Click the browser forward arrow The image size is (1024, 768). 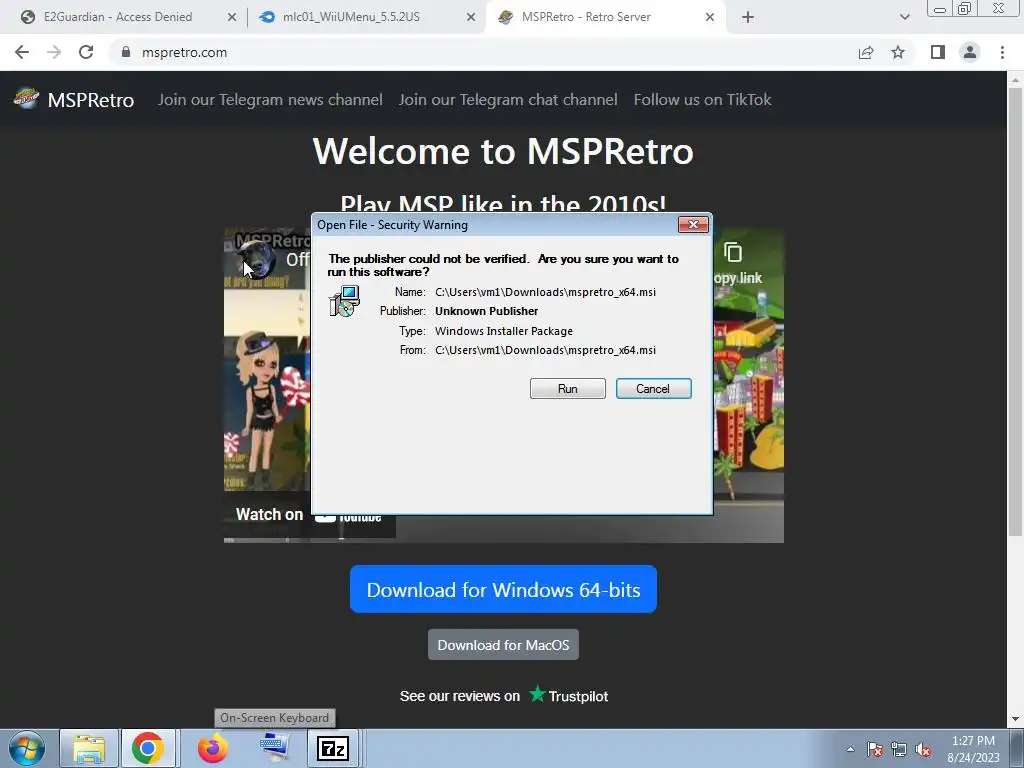tap(54, 52)
